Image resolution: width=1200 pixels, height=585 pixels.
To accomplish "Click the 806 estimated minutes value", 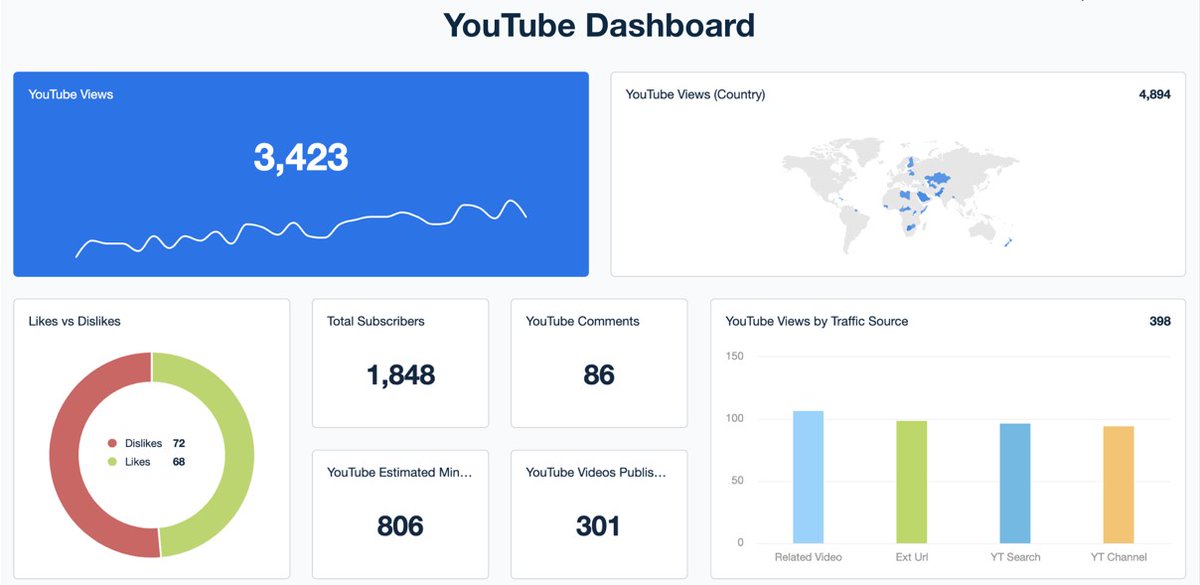I will [x=400, y=526].
